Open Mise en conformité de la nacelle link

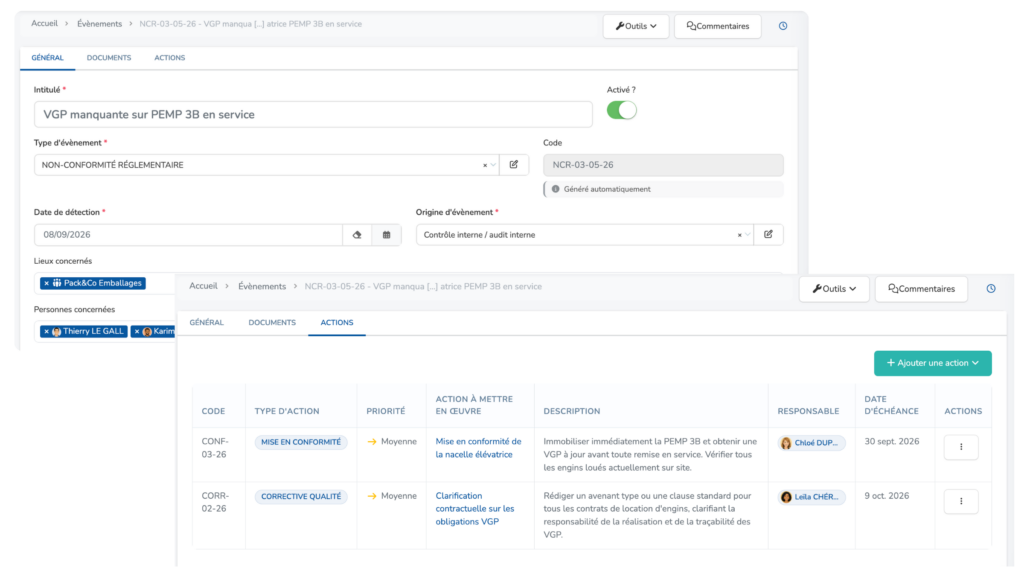[479, 448]
